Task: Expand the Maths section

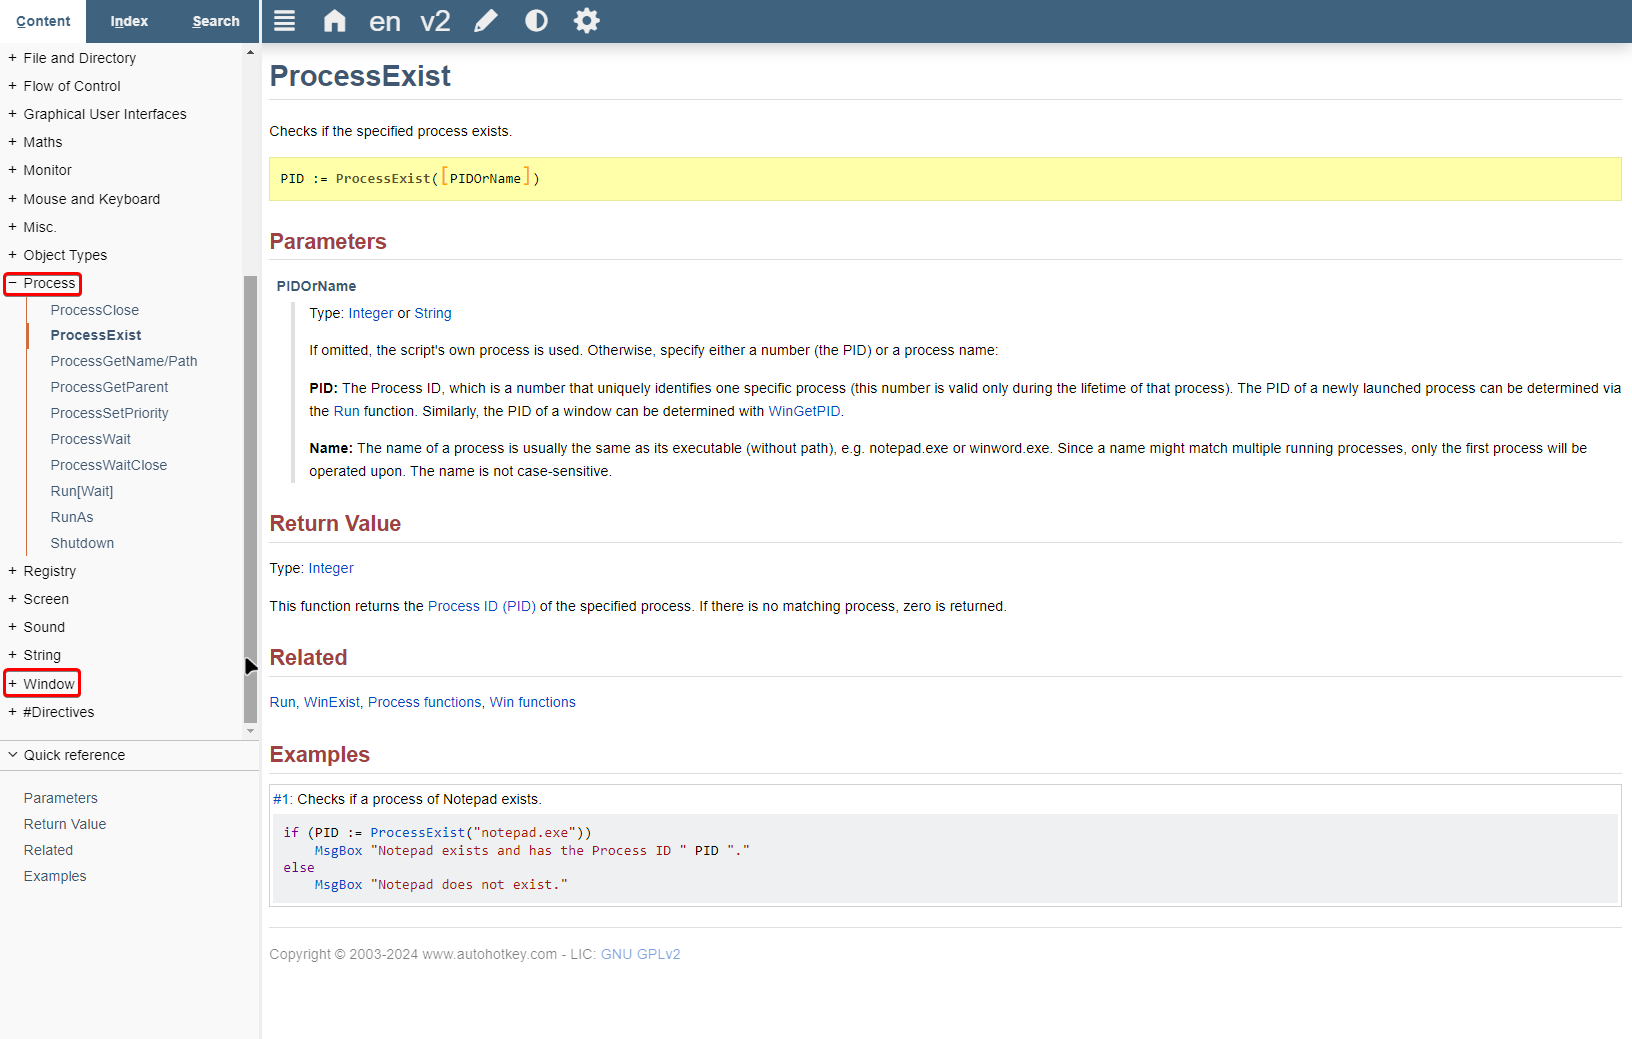Action: [x=43, y=142]
